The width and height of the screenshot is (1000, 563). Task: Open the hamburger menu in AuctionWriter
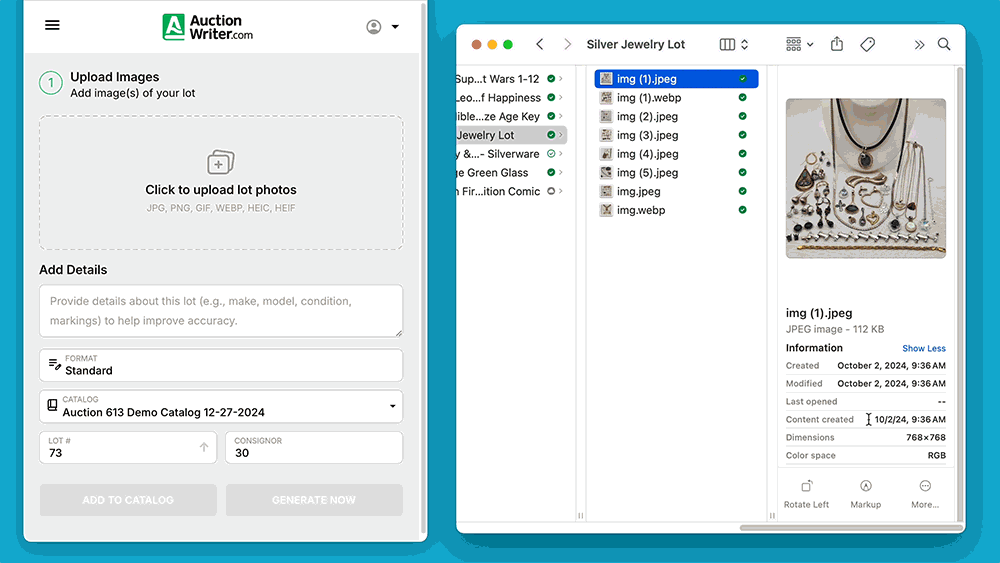(52, 26)
